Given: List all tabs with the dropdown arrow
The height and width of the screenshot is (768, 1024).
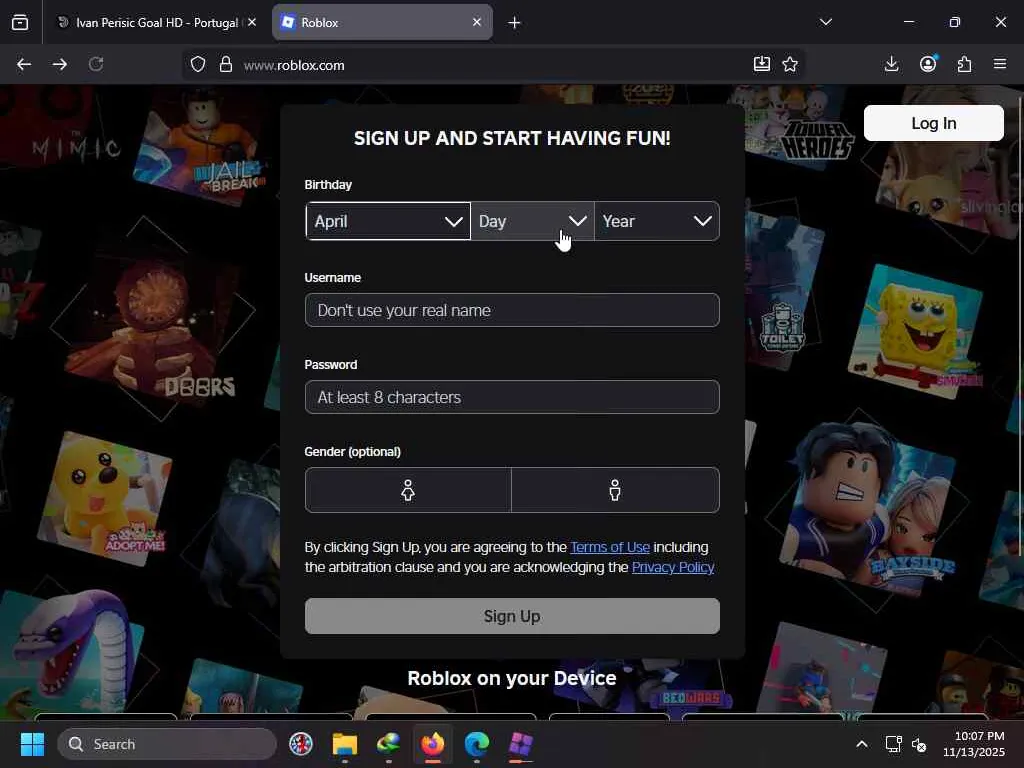Looking at the screenshot, I should 825,22.
